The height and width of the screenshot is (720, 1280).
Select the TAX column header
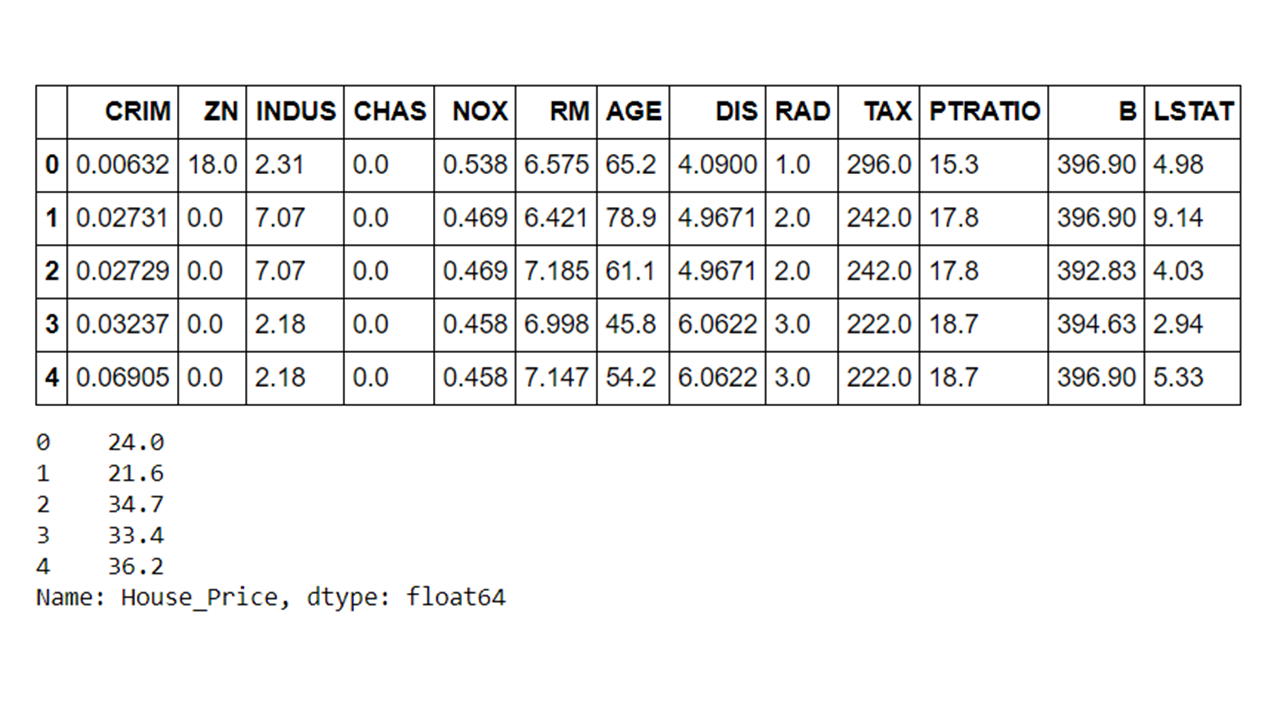[x=888, y=111]
